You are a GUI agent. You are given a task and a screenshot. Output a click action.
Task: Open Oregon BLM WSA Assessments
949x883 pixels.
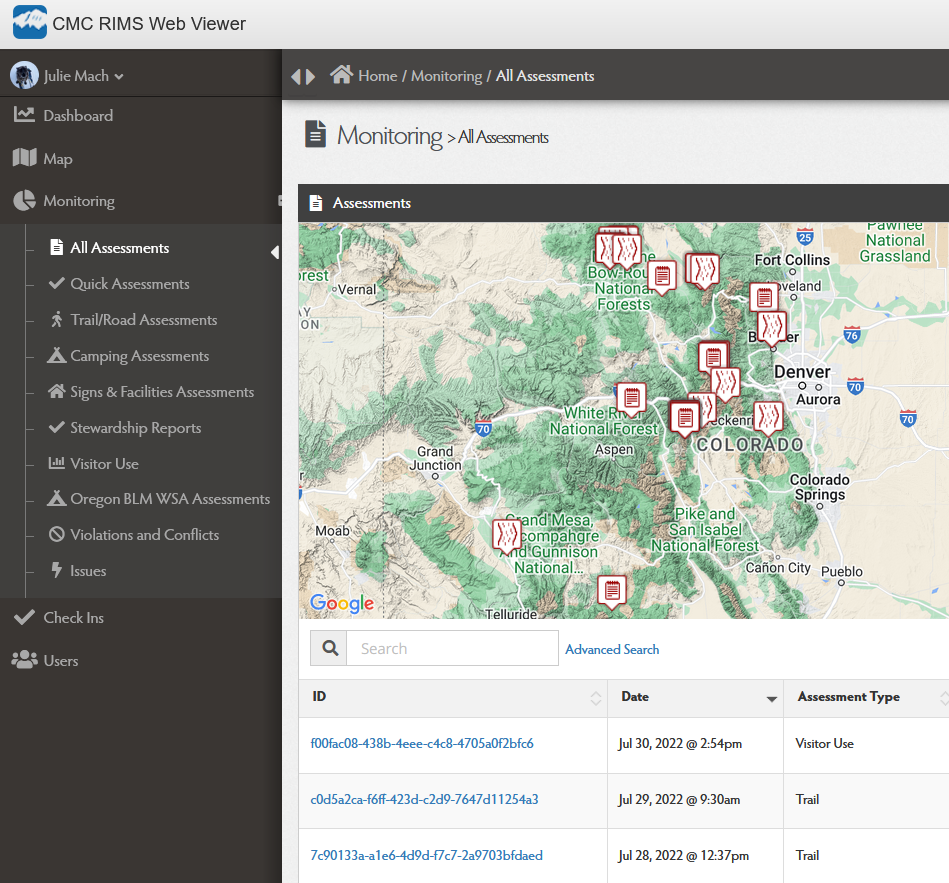[x=170, y=499]
